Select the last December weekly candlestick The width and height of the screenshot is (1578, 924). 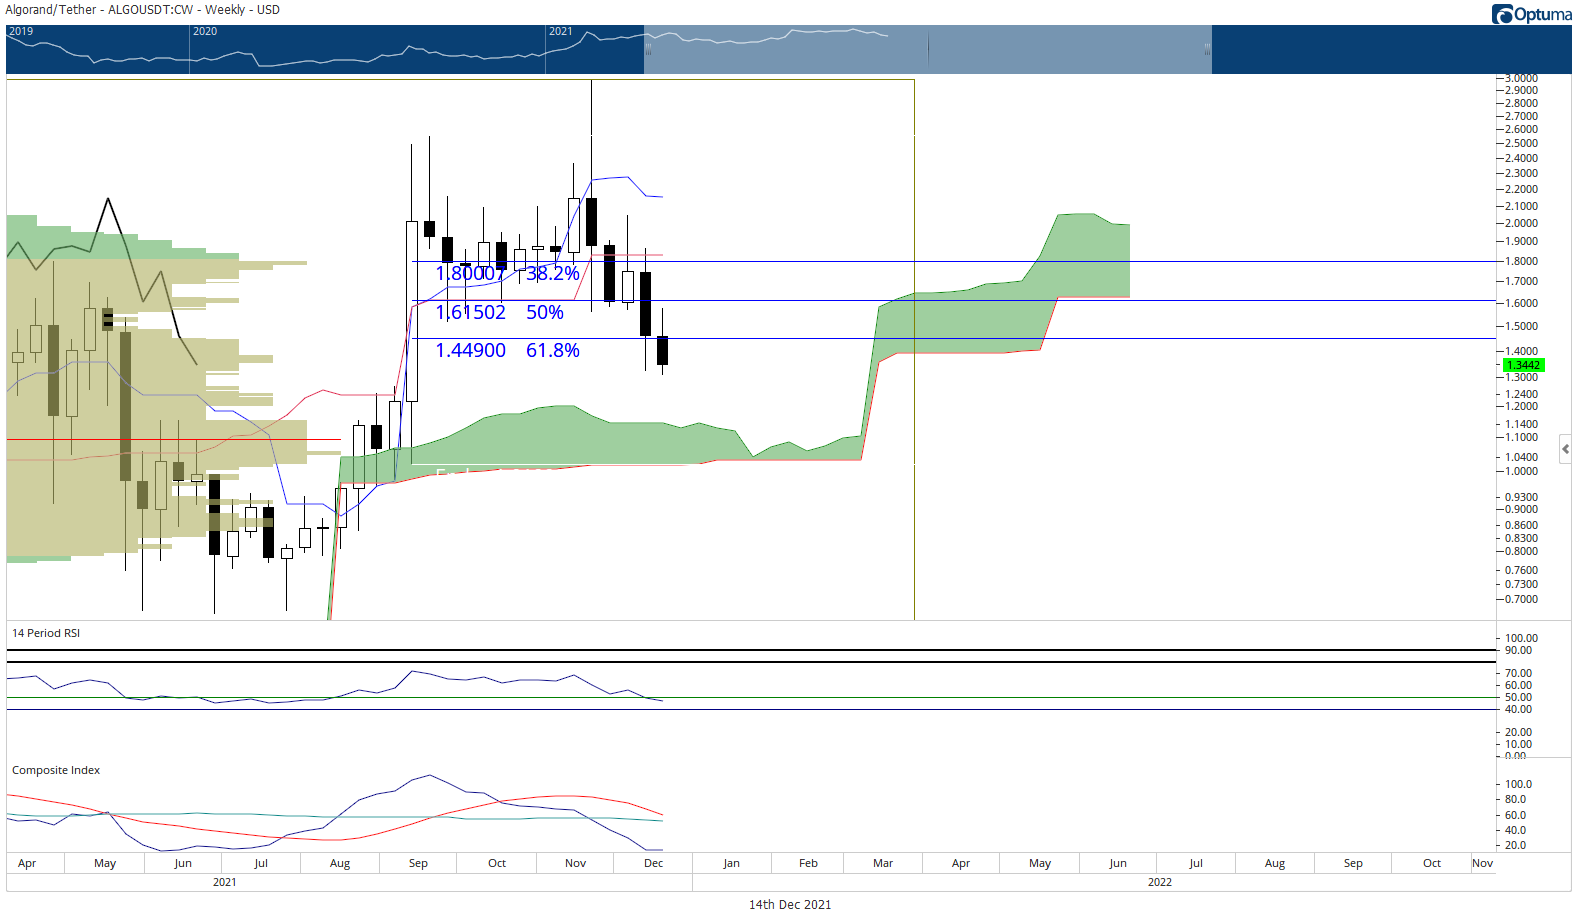662,350
